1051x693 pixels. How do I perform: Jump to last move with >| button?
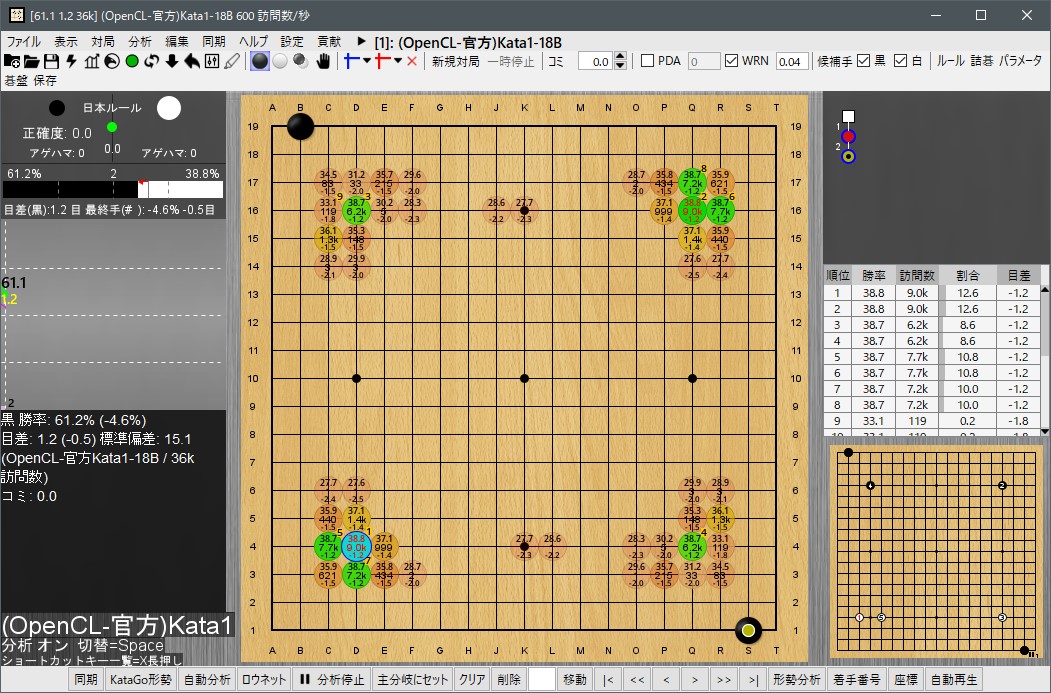click(x=753, y=679)
